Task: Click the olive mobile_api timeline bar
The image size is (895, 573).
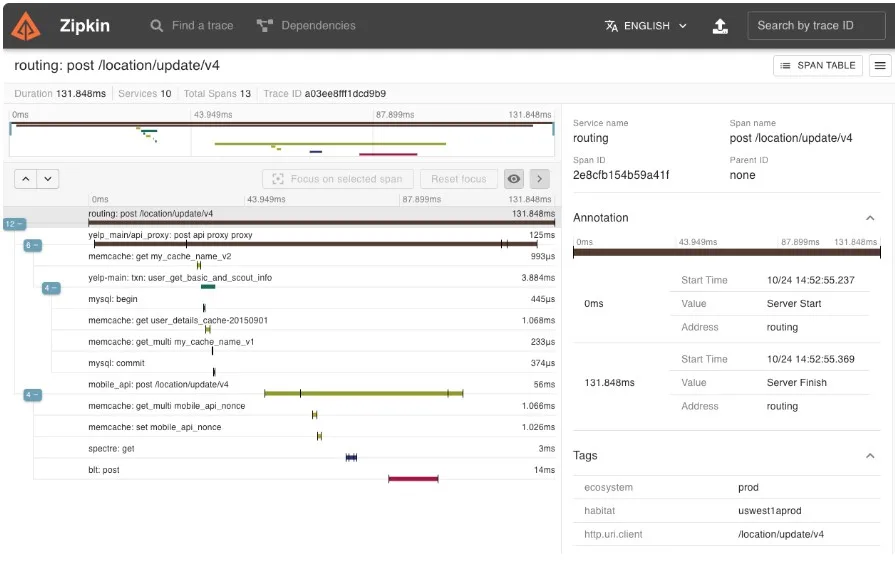Action: 364,393
